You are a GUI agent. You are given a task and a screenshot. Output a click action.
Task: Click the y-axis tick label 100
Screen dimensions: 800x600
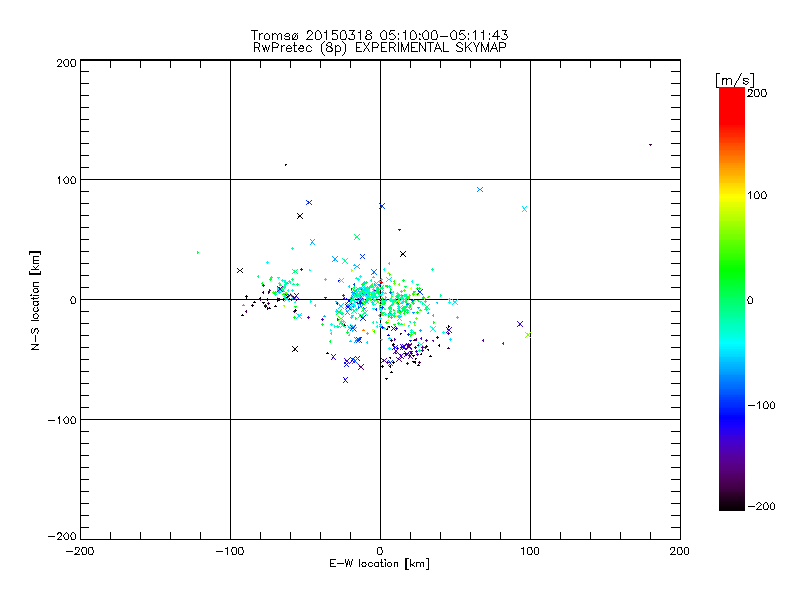(66, 180)
